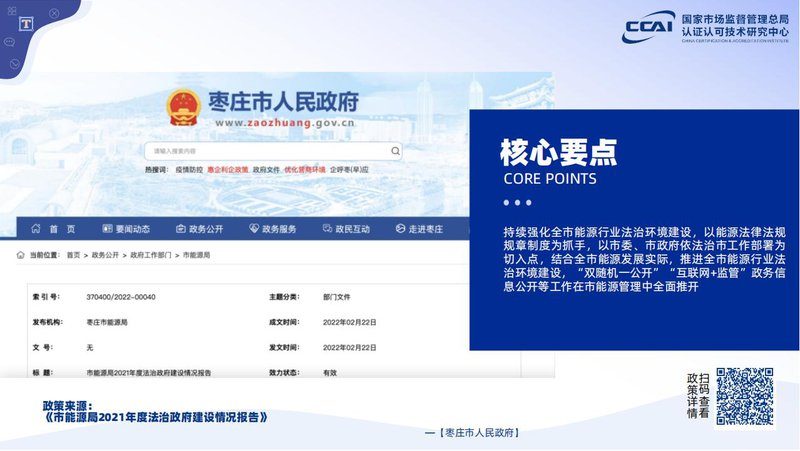This screenshot has width=800, height=451.
Task: Select the 文号 value 无
Action: click(x=90, y=347)
